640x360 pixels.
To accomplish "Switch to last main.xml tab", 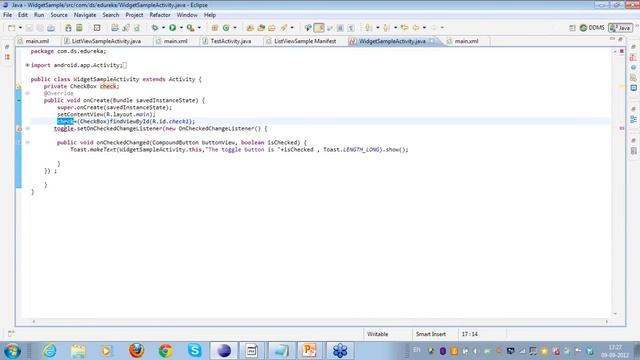I will click(x=466, y=41).
